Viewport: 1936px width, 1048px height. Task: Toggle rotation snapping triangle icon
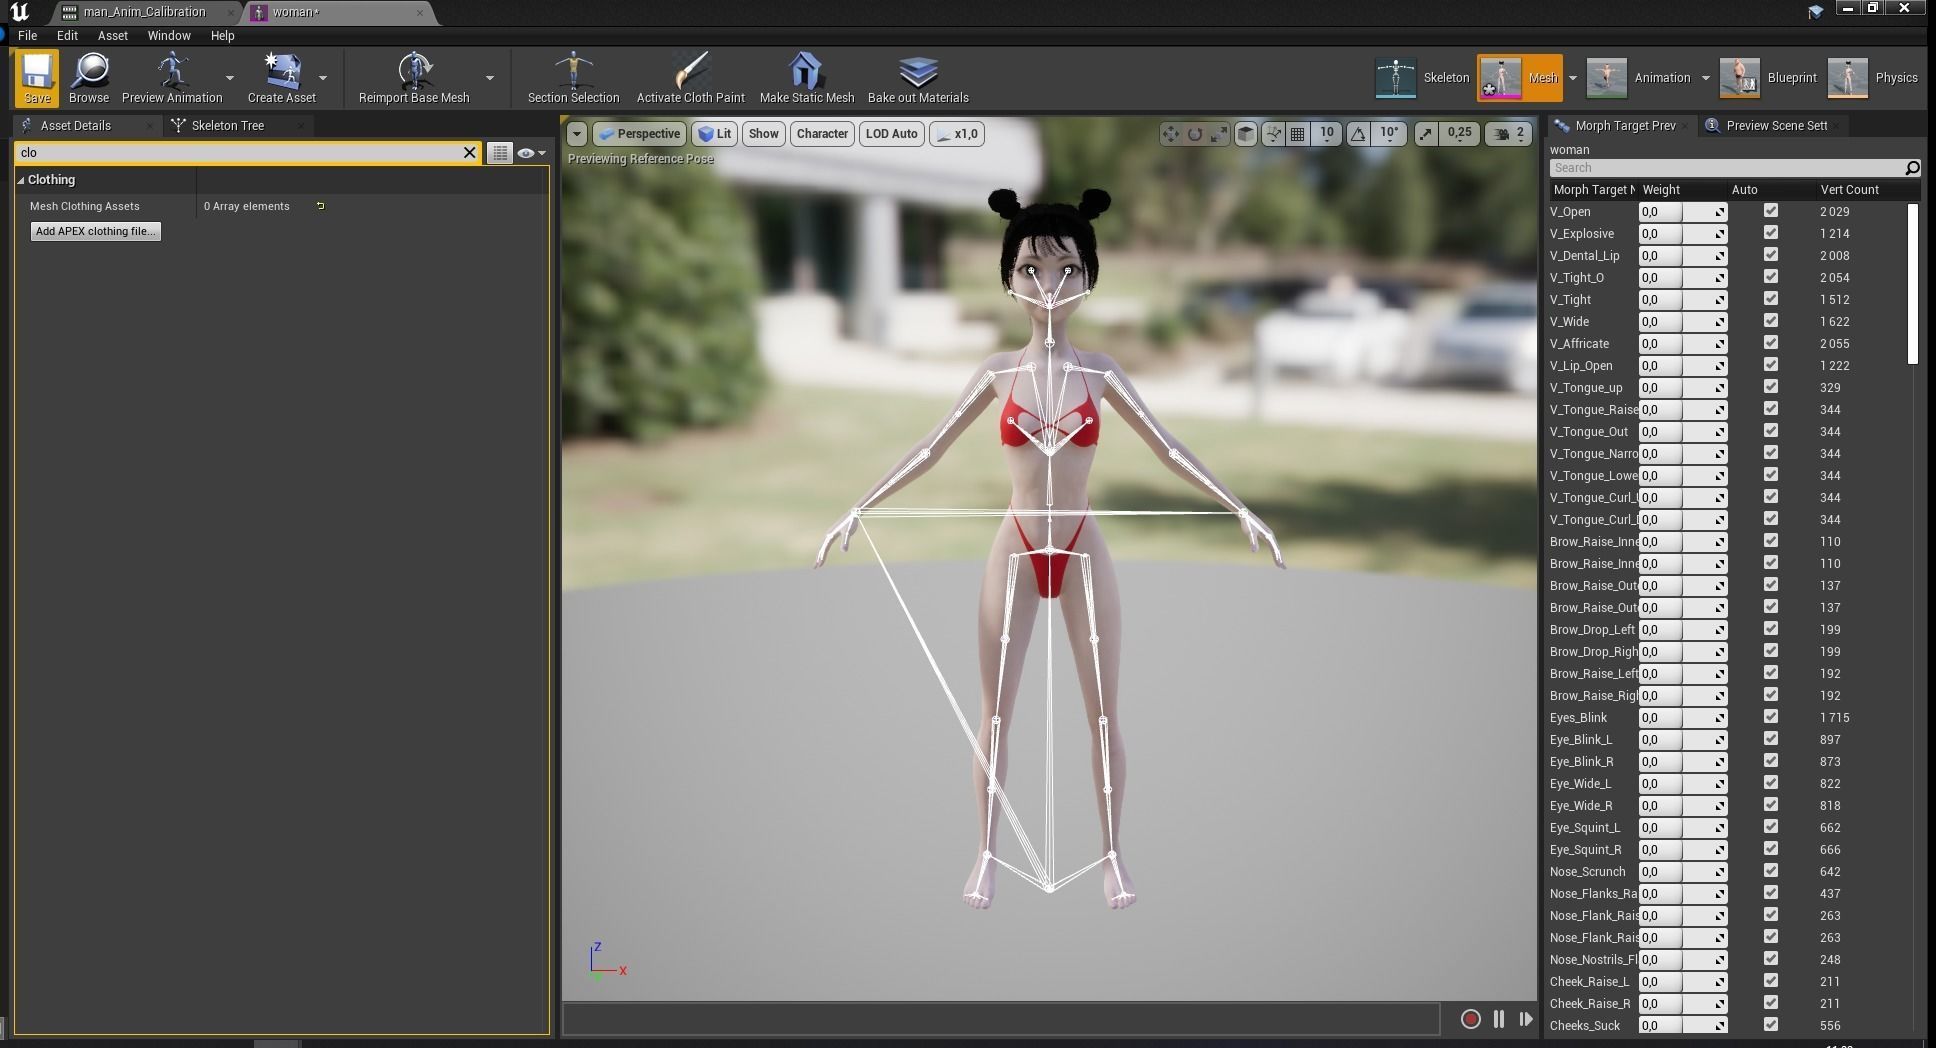point(1358,134)
